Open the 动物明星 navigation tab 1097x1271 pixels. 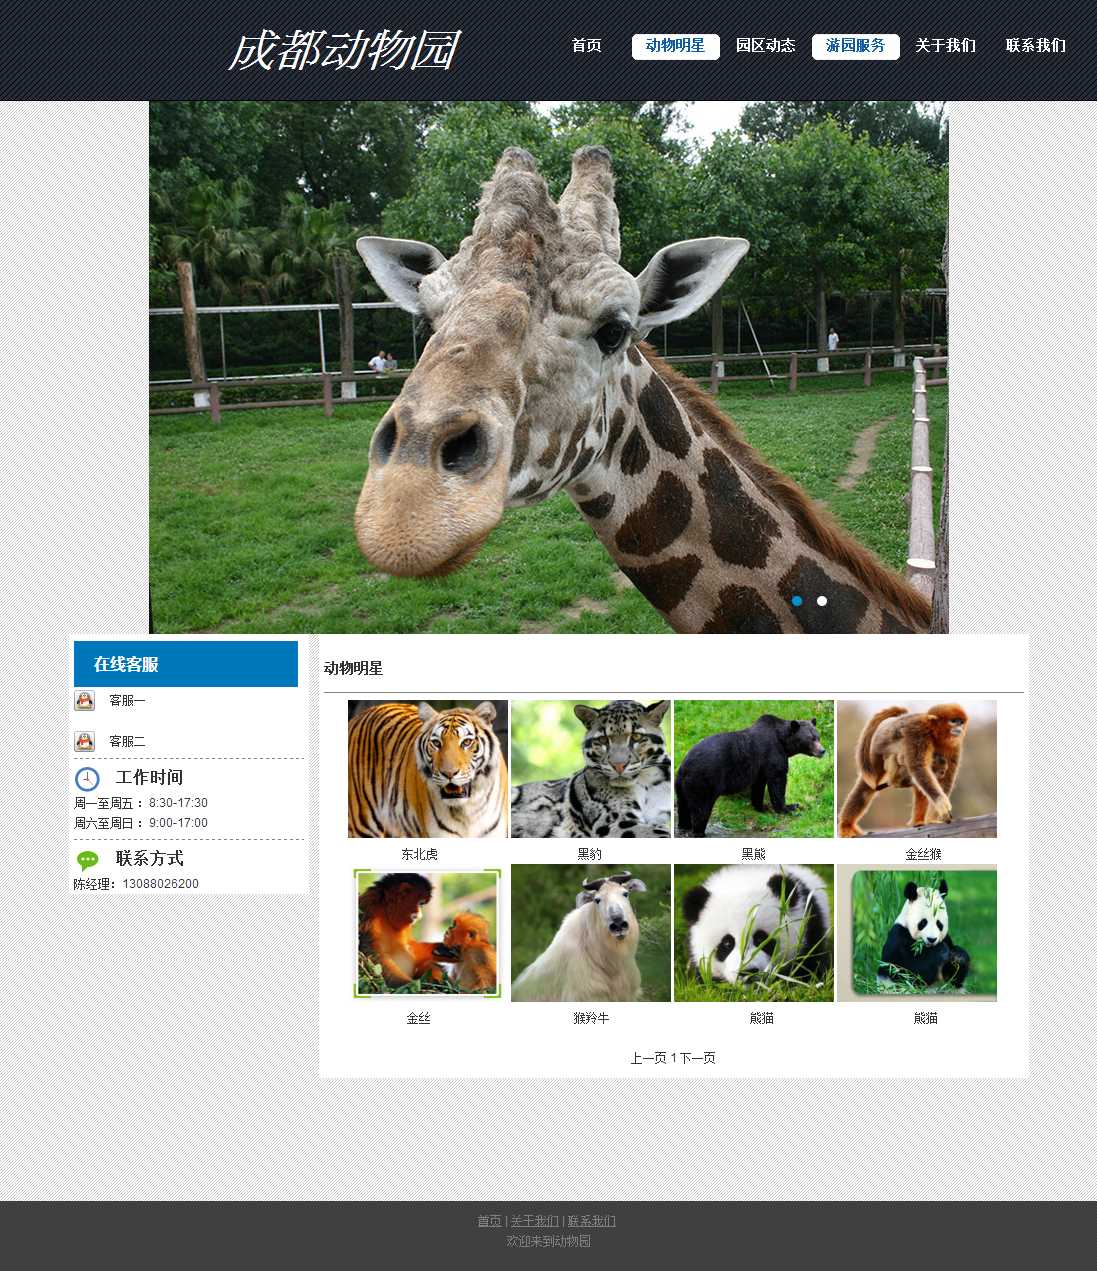(x=675, y=46)
